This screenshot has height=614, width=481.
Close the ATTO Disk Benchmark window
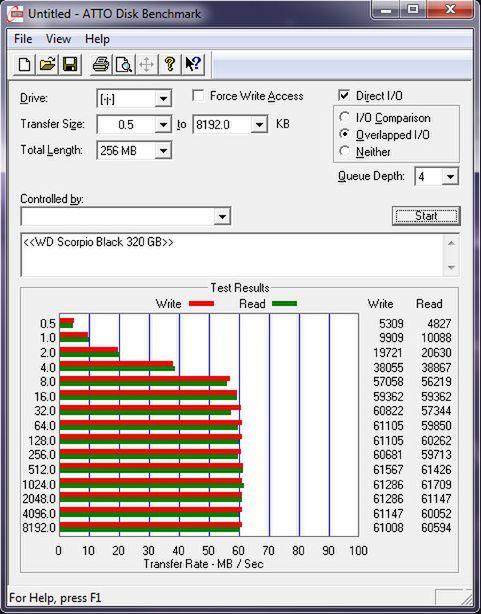coord(450,10)
